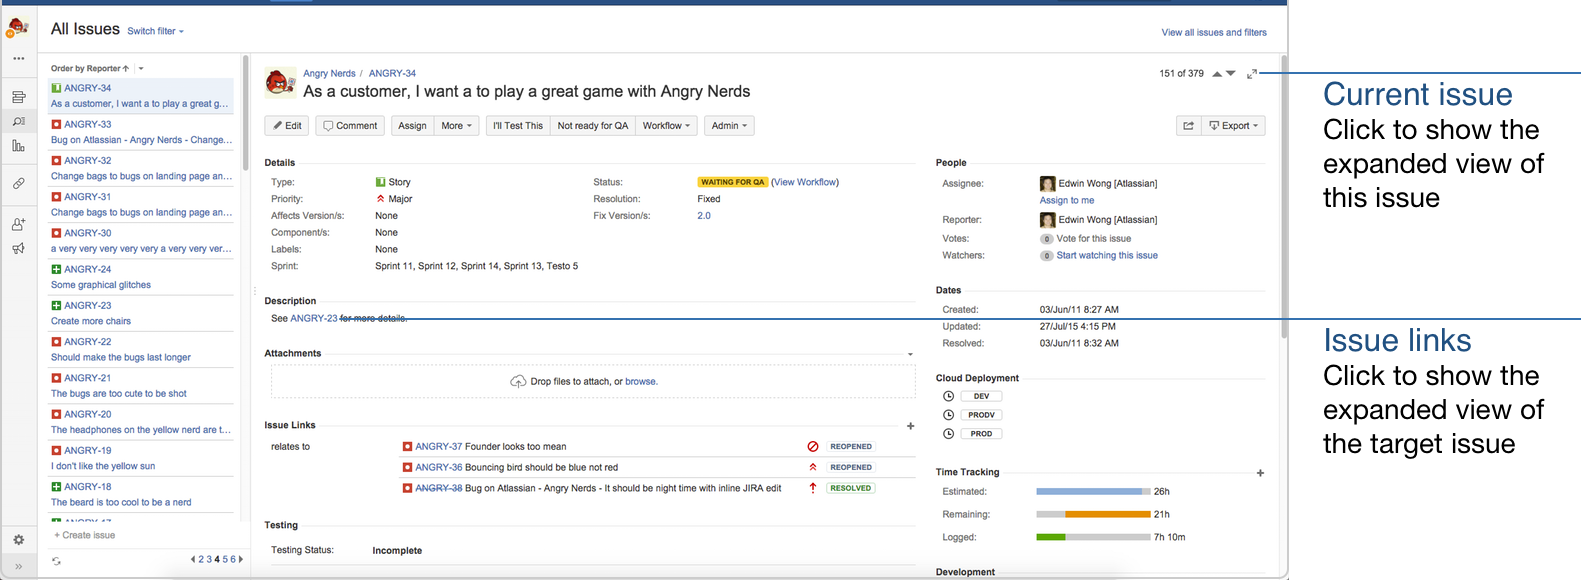
Task: Open linked issue ANGRY-37
Action: [438, 447]
